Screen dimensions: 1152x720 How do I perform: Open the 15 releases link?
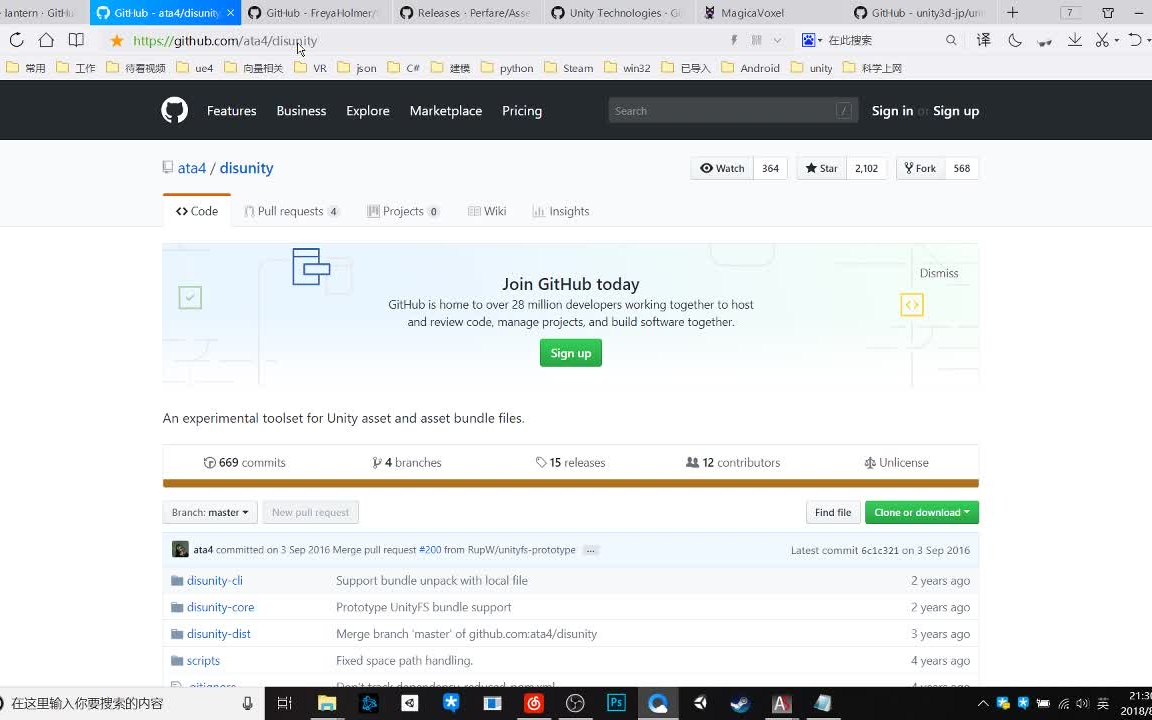click(571, 462)
